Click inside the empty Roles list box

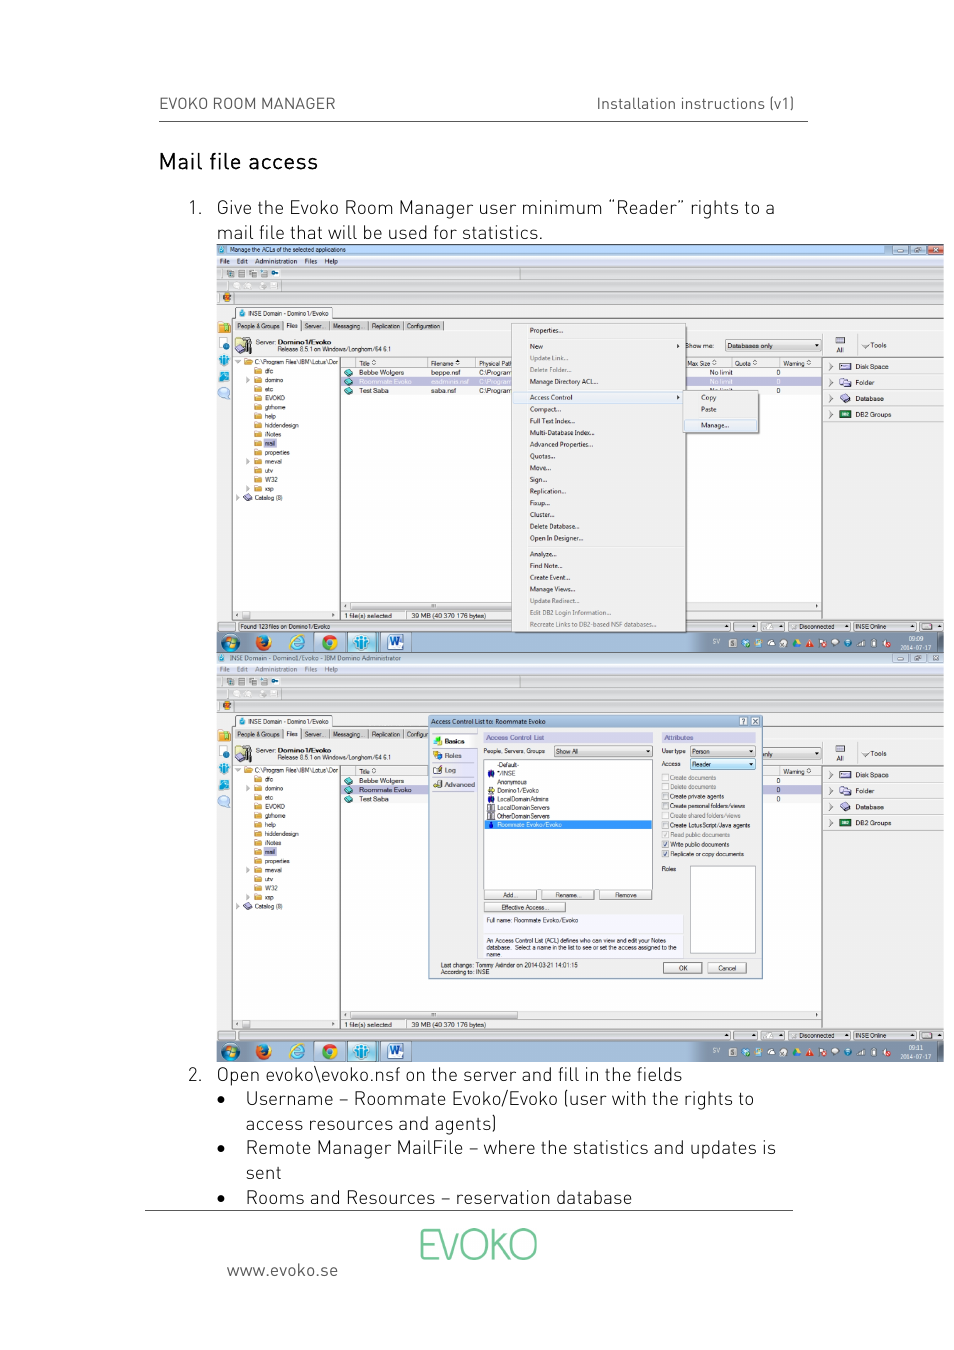tap(722, 909)
